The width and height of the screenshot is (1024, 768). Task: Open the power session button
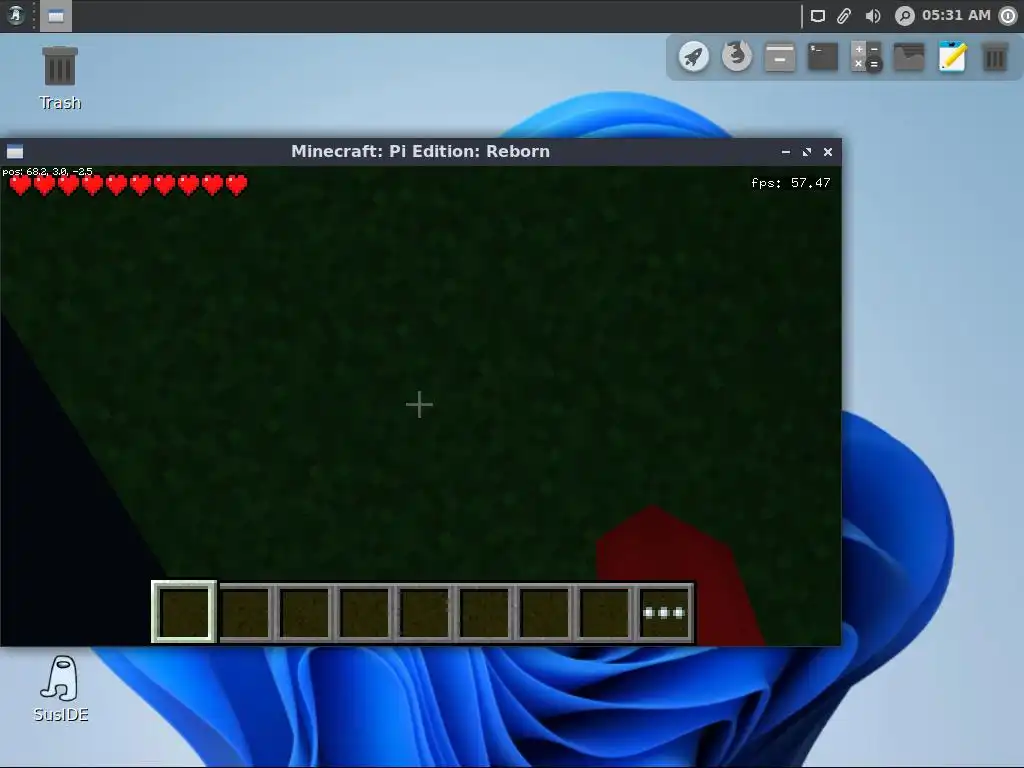tap(1008, 16)
